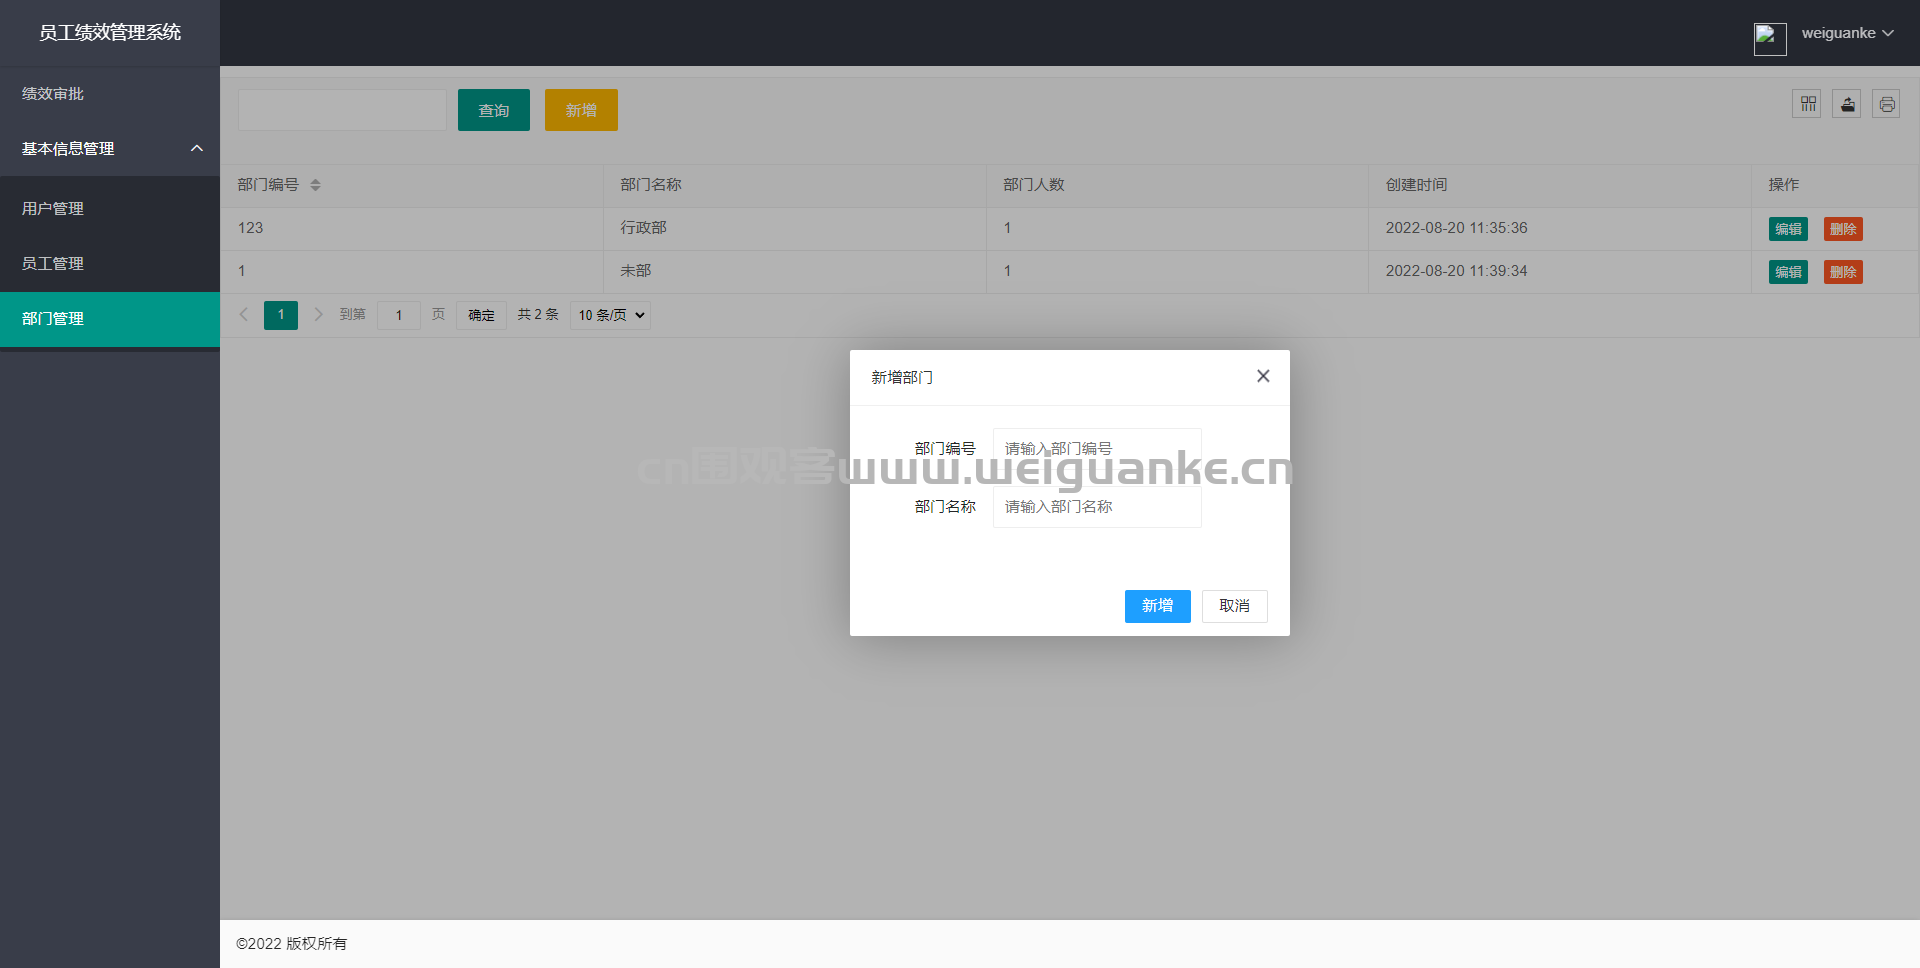Viewport: 1920px width, 968px height.
Task: Click the print table icon
Action: click(1886, 104)
